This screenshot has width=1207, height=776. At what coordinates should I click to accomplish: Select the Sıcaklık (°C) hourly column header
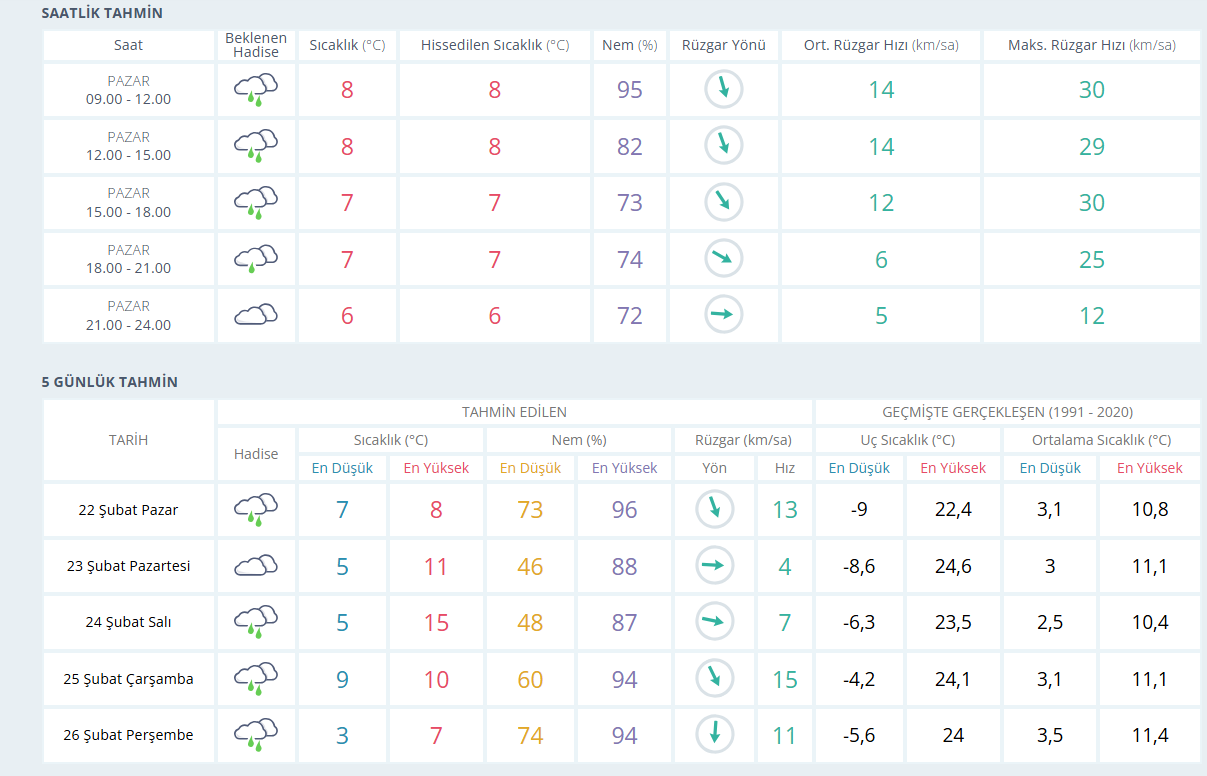click(x=347, y=45)
